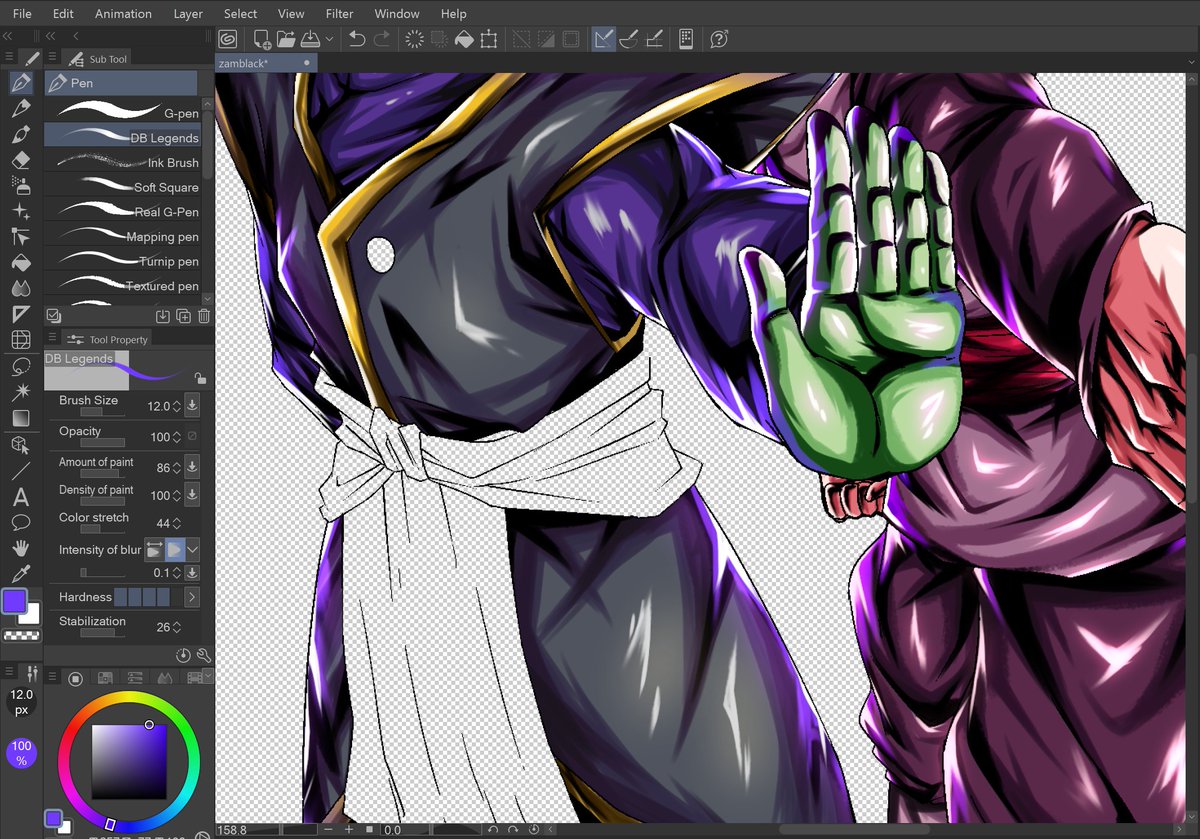Open the Animation menu

tap(123, 14)
